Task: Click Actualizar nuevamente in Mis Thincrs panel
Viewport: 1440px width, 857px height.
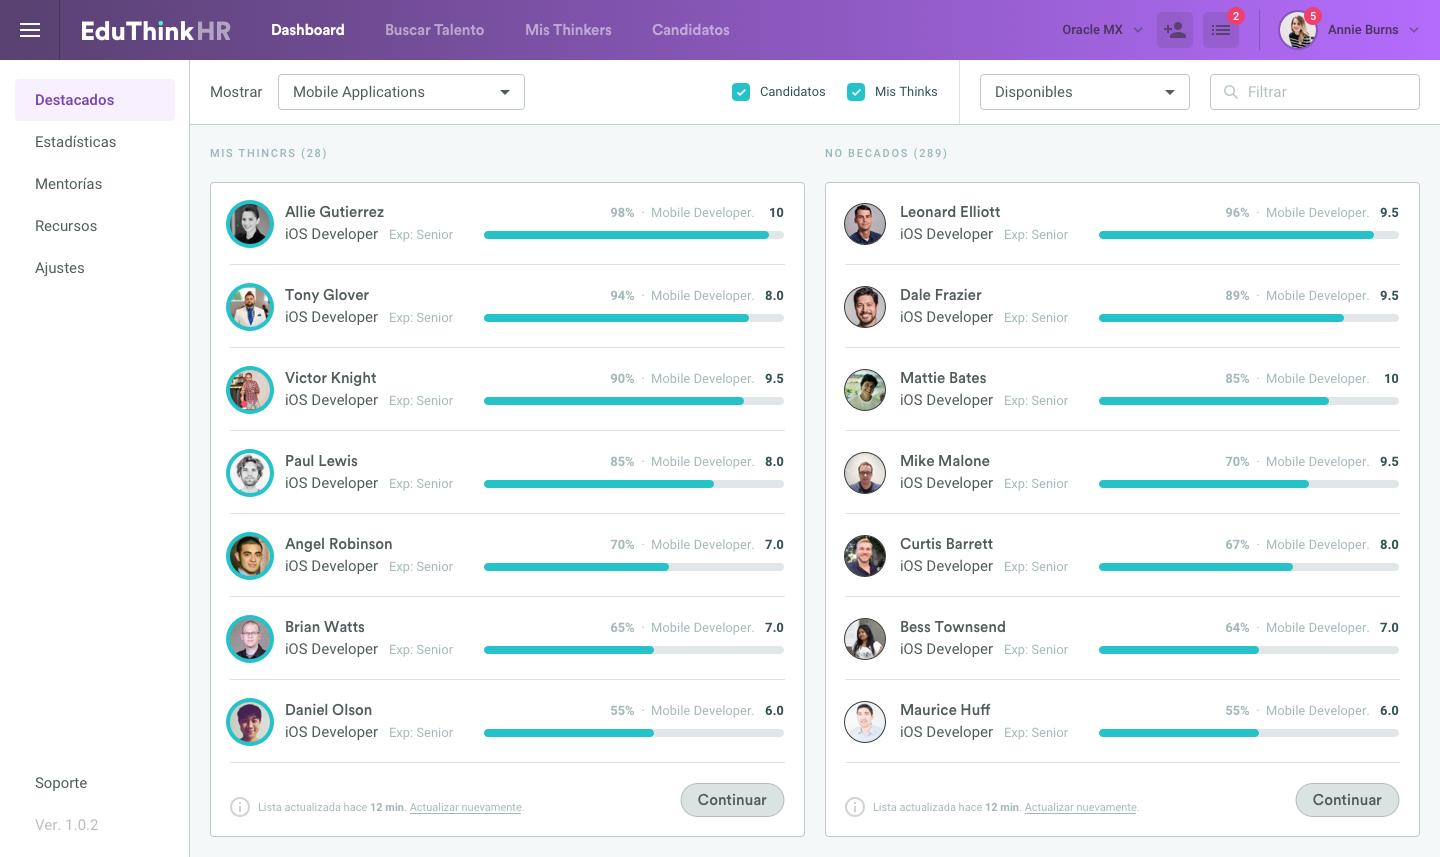Action: coord(466,807)
